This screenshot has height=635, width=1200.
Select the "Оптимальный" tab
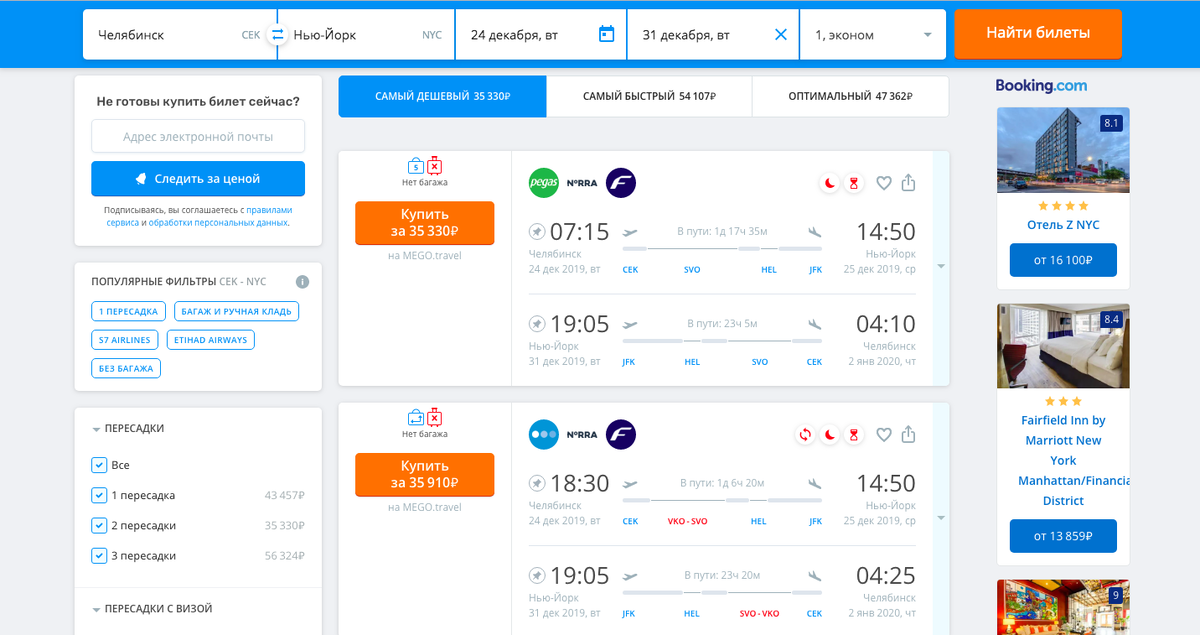850,97
